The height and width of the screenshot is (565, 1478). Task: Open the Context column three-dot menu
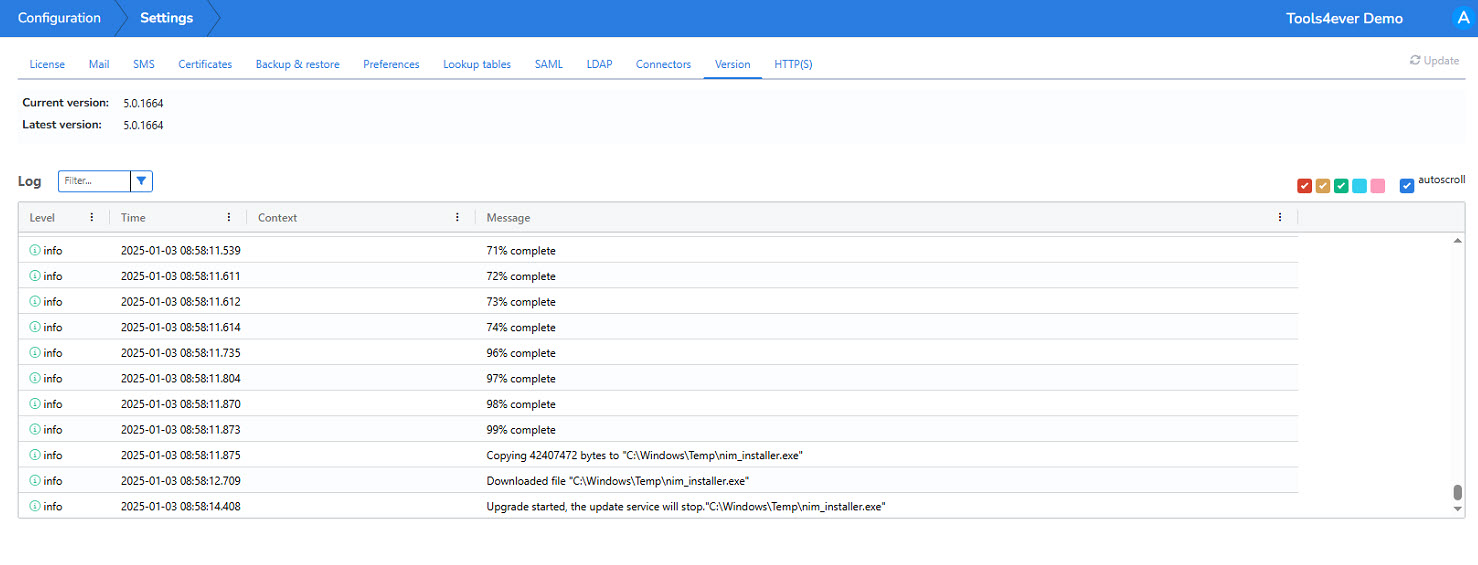point(457,217)
